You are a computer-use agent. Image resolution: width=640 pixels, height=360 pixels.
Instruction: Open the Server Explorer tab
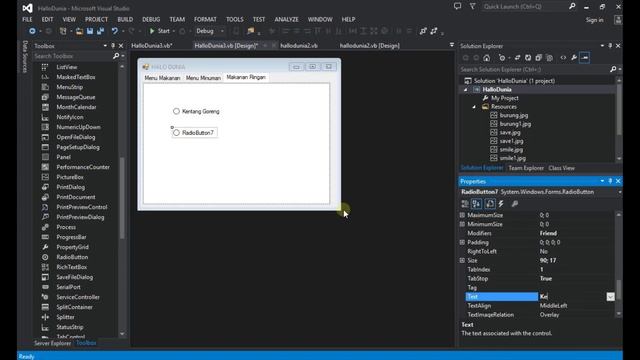tap(53, 343)
